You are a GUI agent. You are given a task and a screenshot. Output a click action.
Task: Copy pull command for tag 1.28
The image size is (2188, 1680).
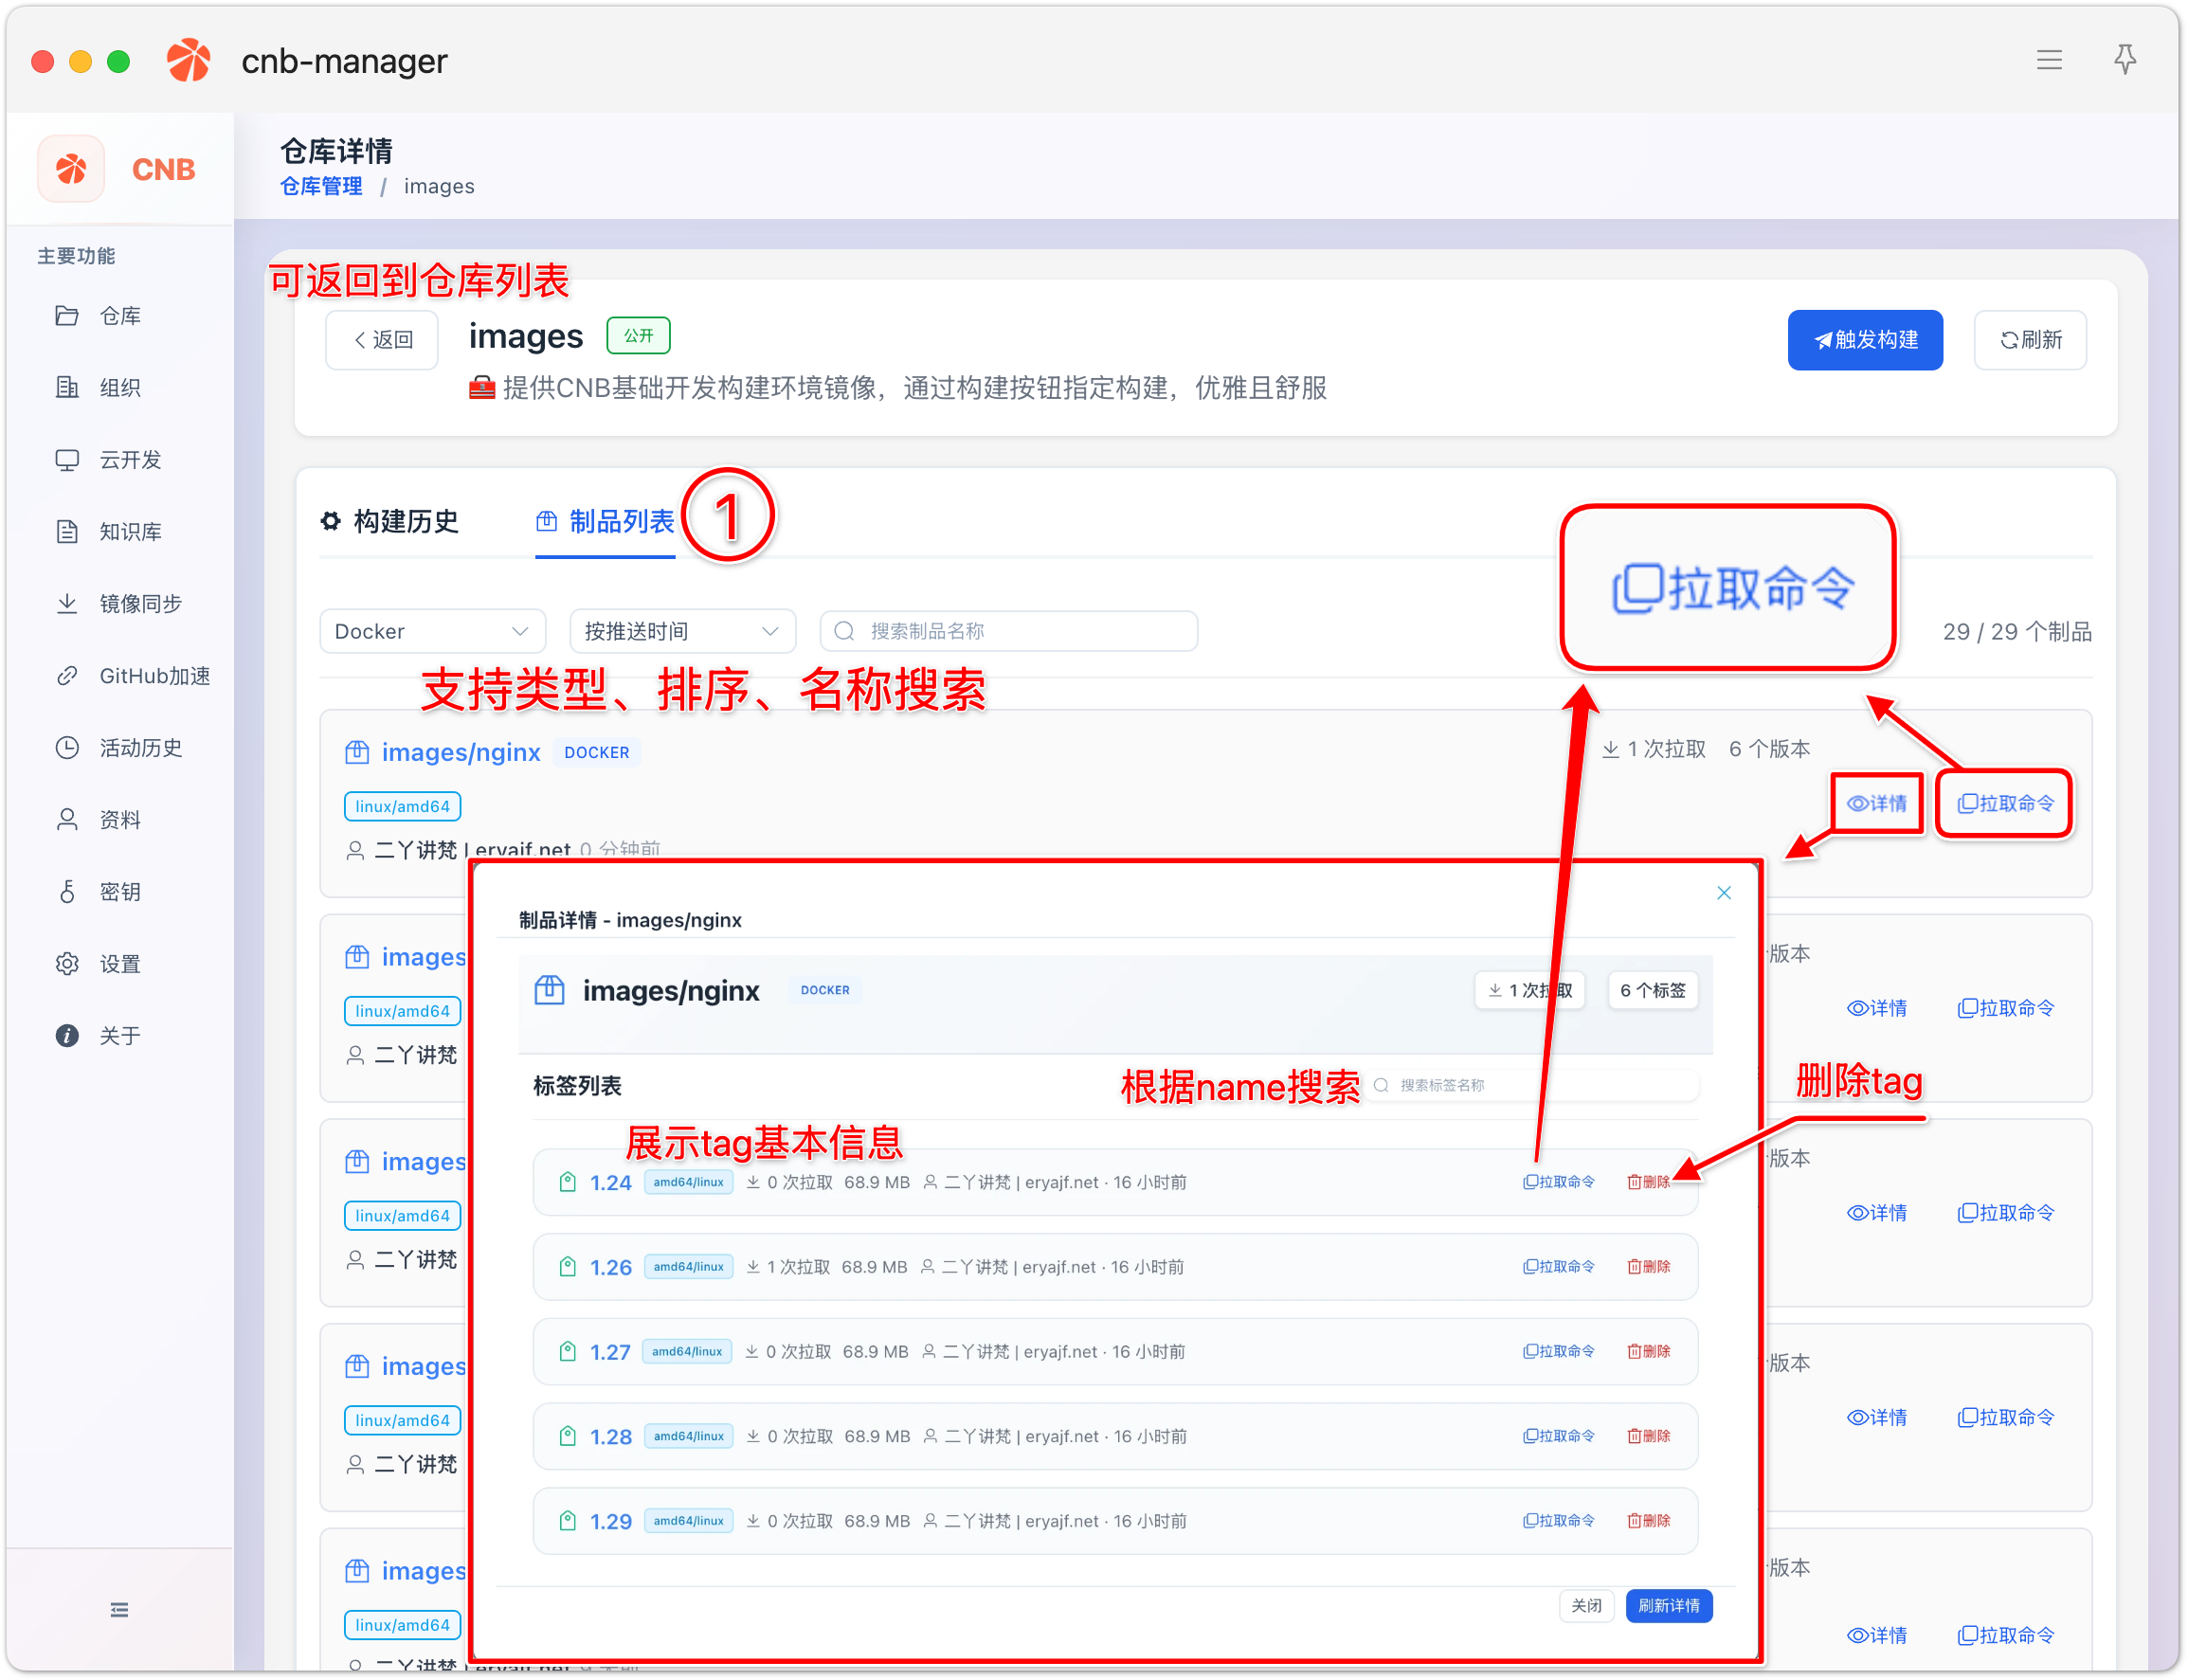point(1559,1436)
